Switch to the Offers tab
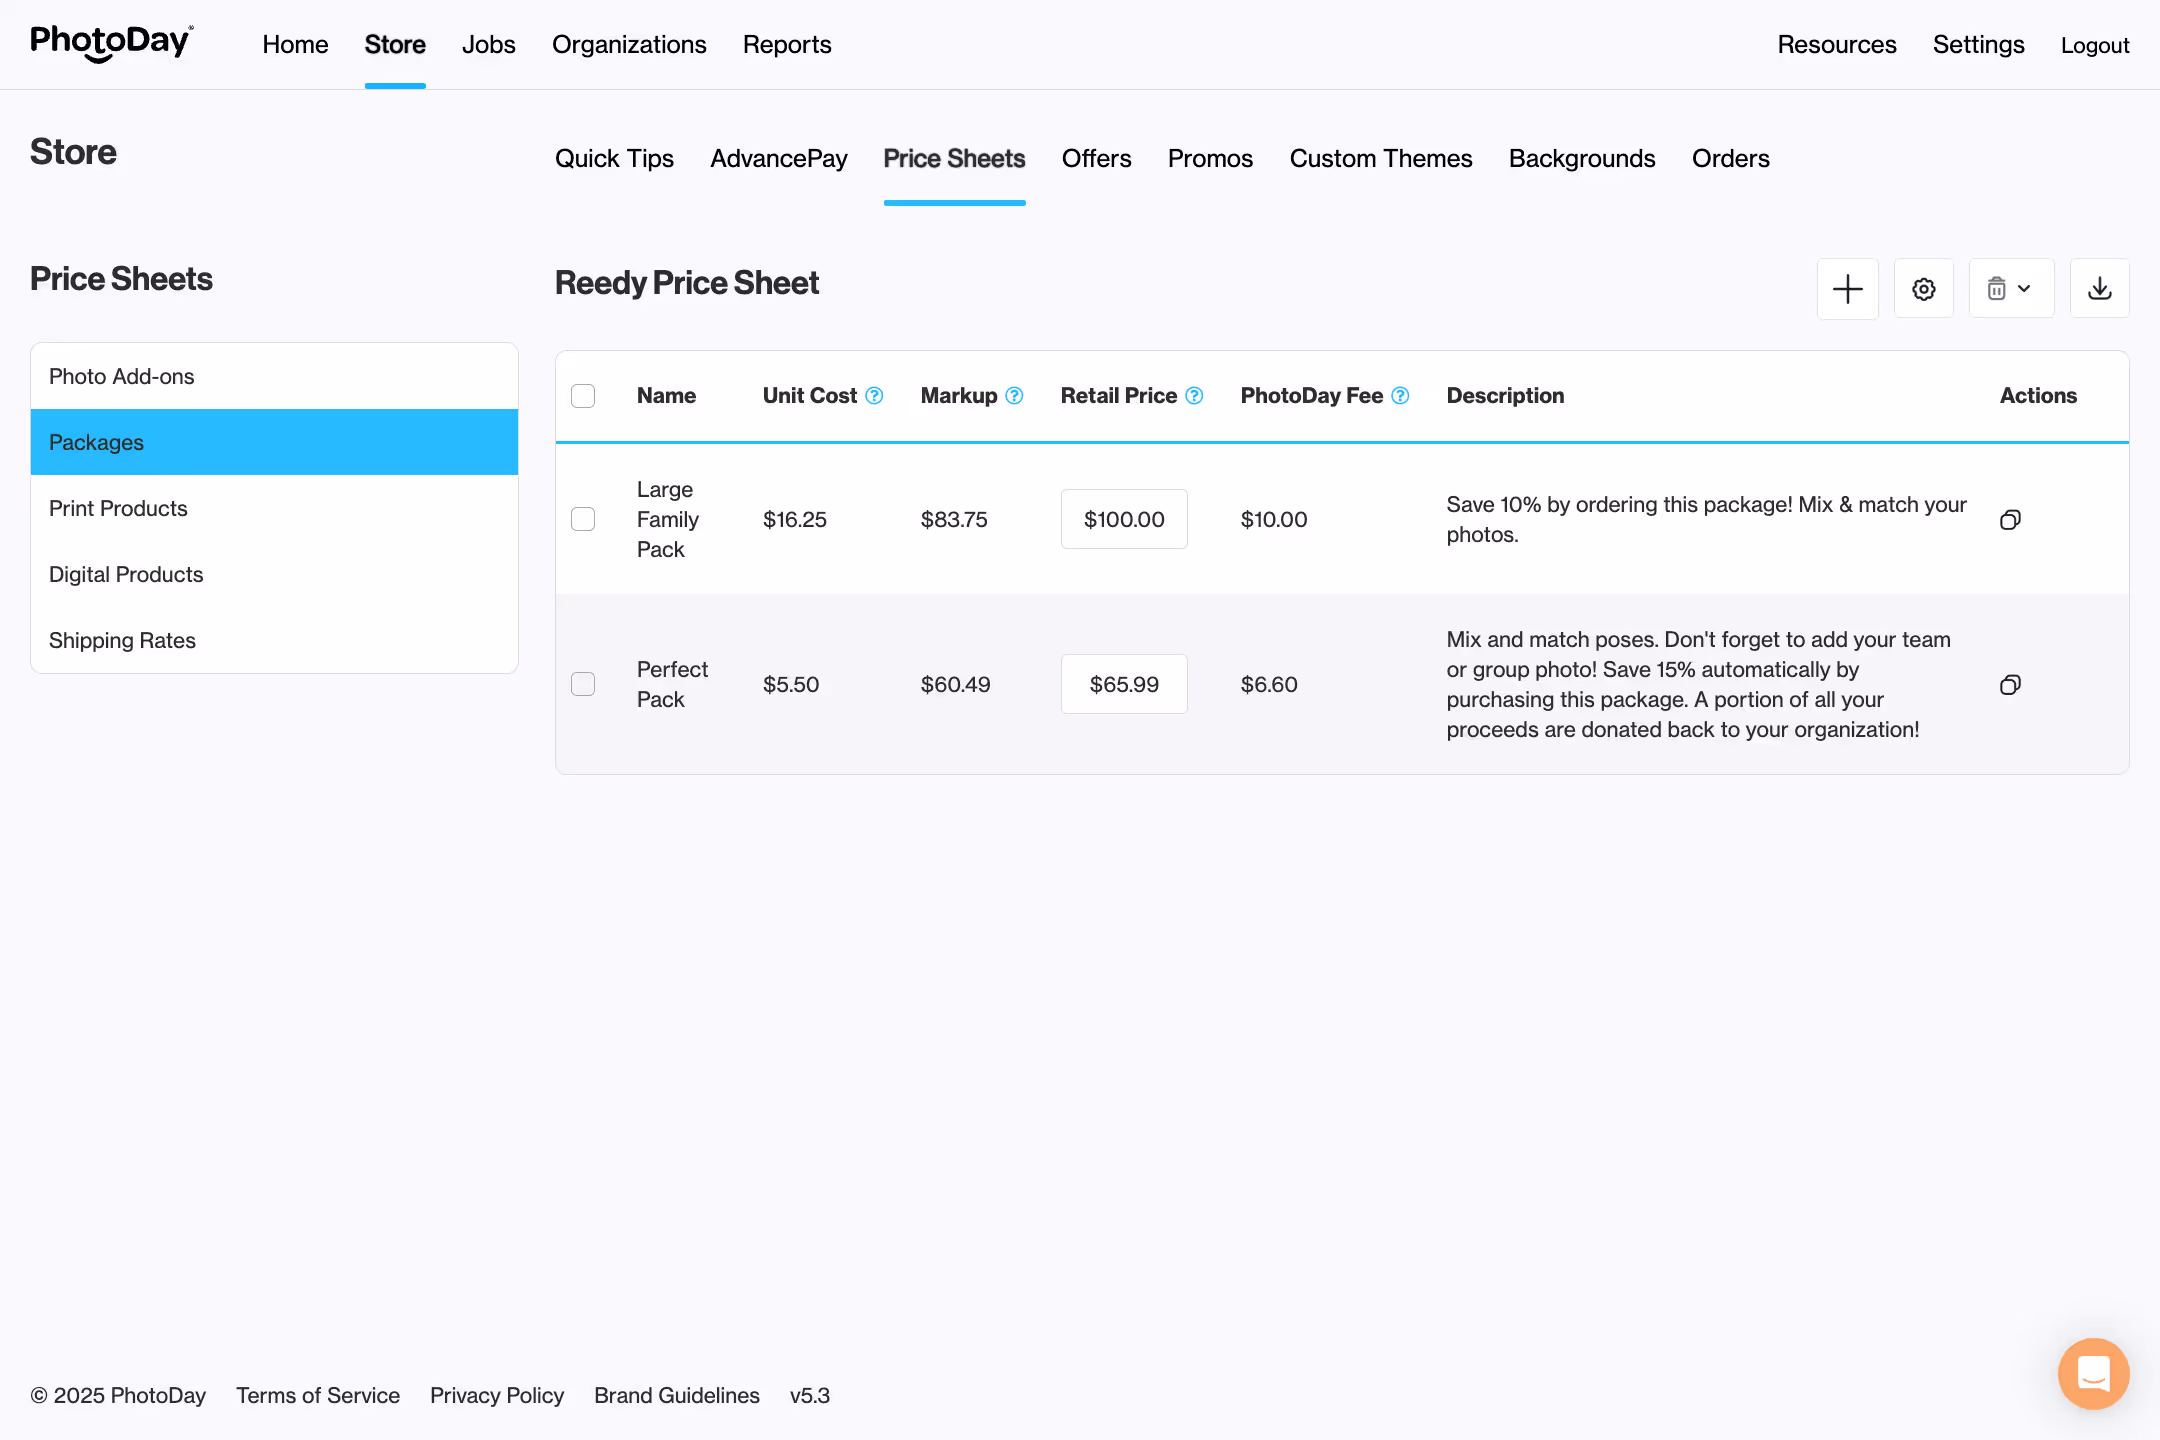The image size is (2160, 1440). coord(1096,158)
